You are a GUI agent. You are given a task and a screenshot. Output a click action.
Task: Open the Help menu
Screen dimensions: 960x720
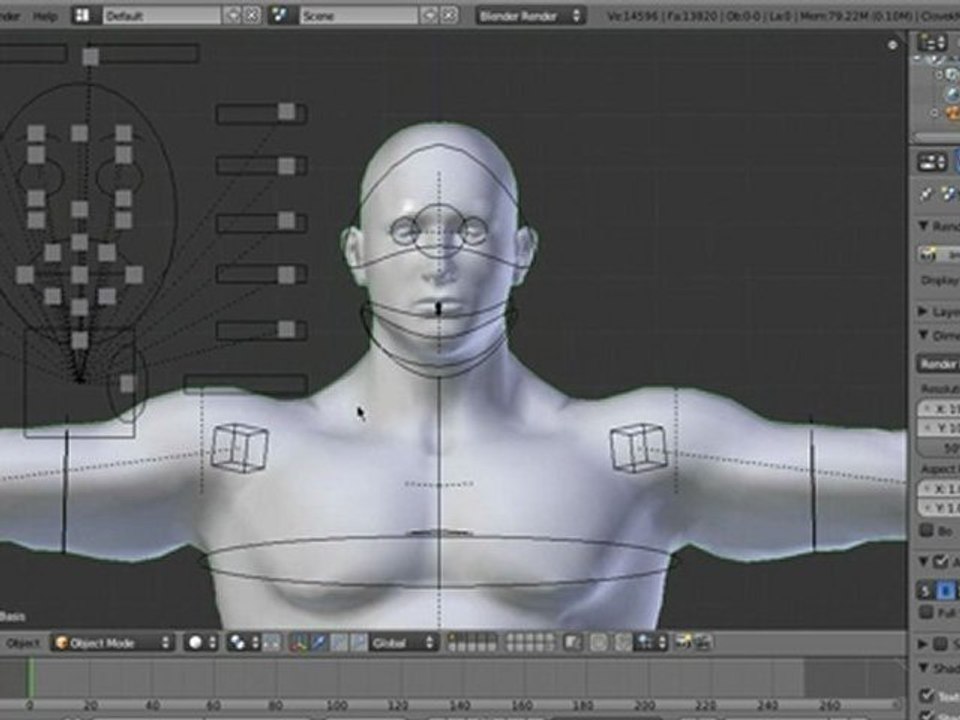pos(45,16)
